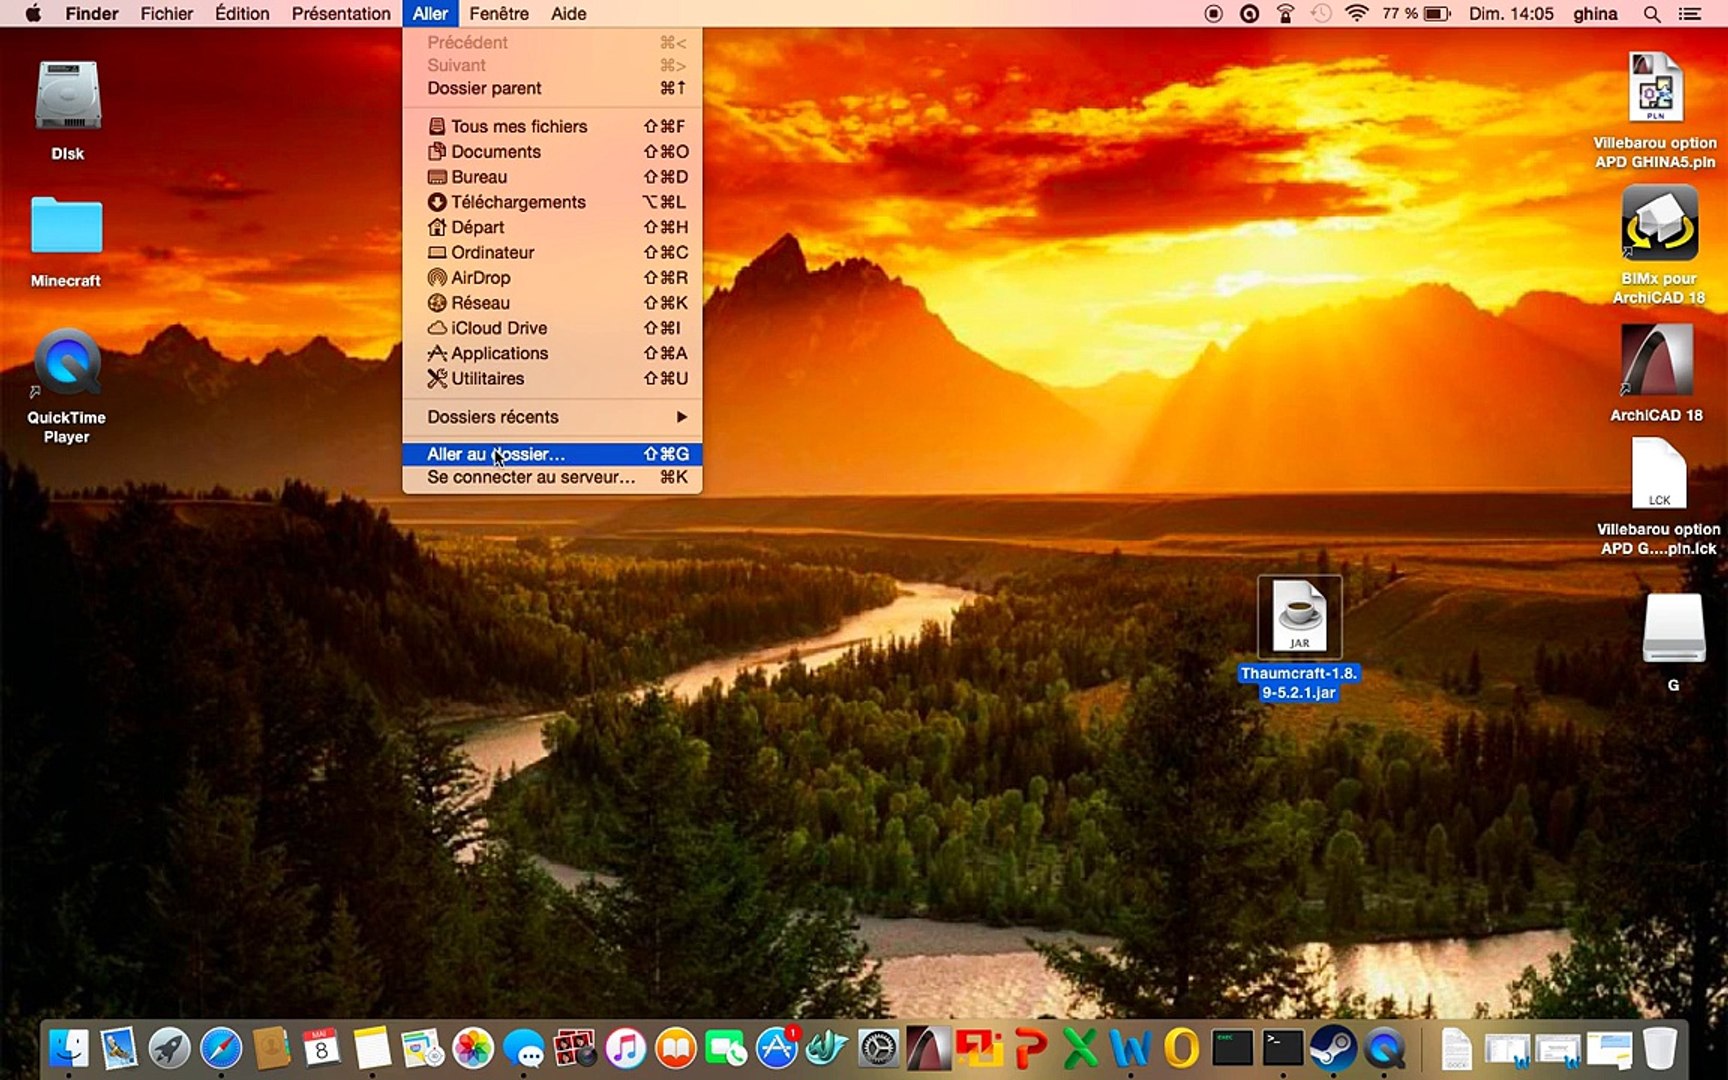Image resolution: width=1728 pixels, height=1080 pixels.
Task: Stop recording via menu bar stop icon
Action: point(1214,14)
